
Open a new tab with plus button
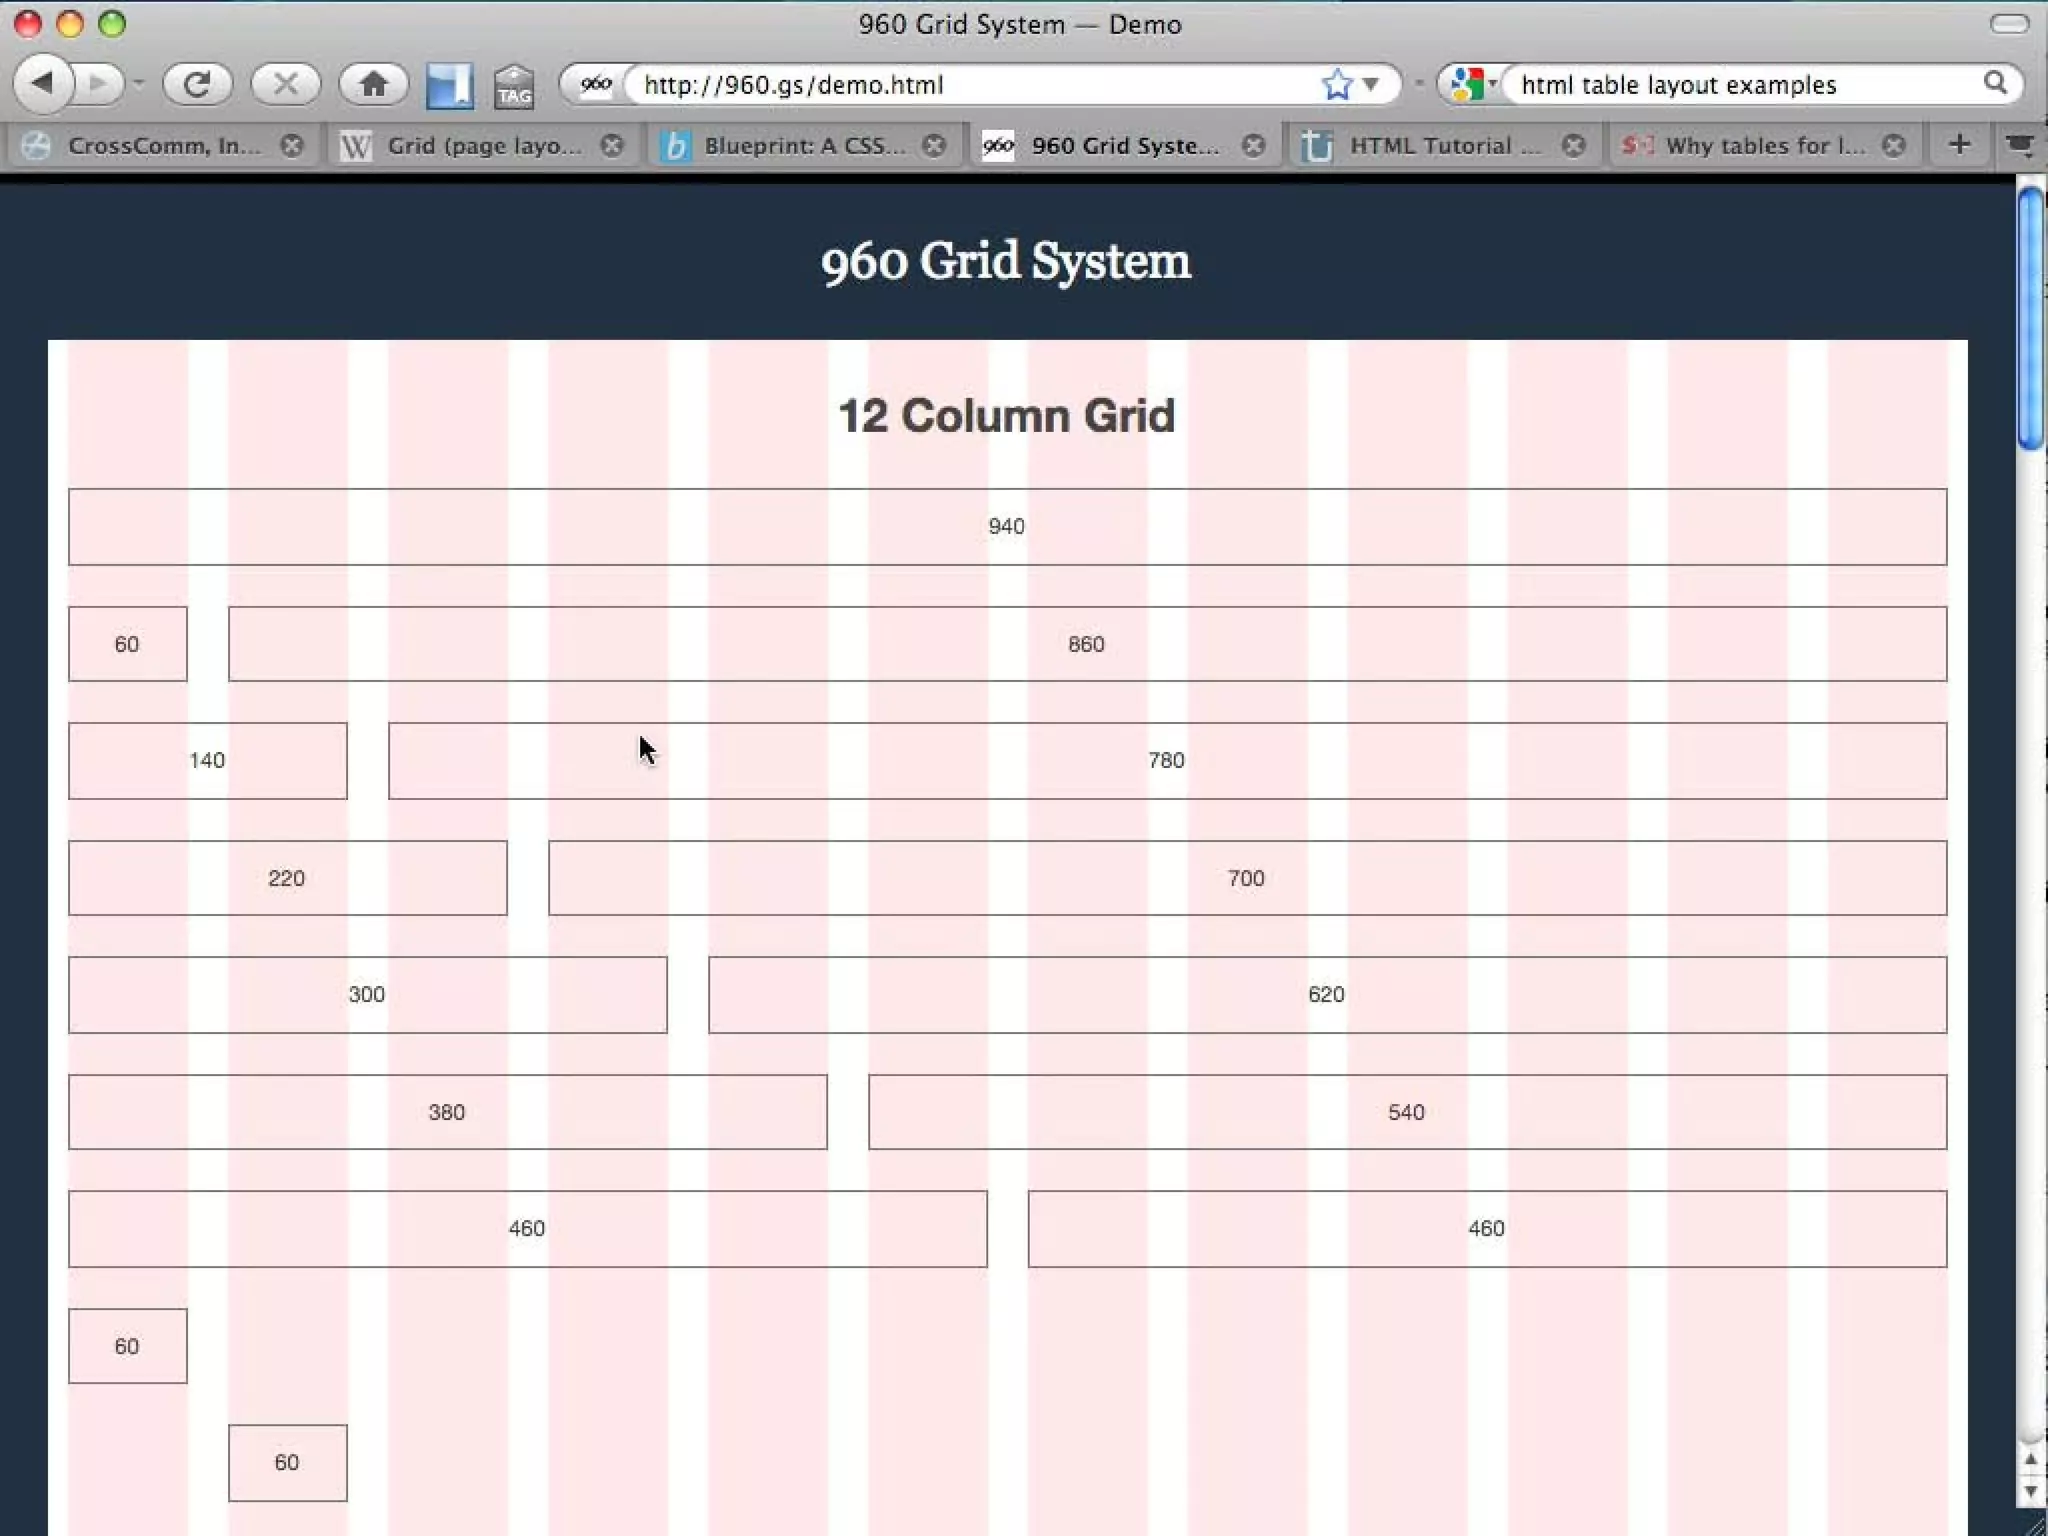tap(1959, 146)
